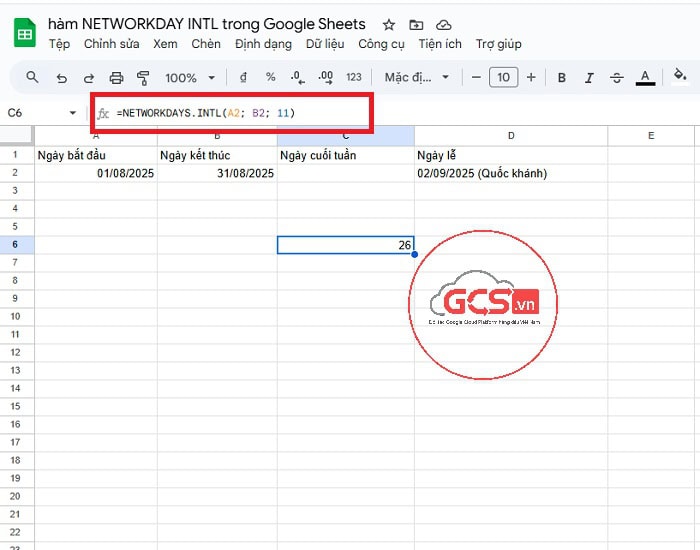Click the redo arrow icon
The height and width of the screenshot is (550, 700).
[89, 77]
